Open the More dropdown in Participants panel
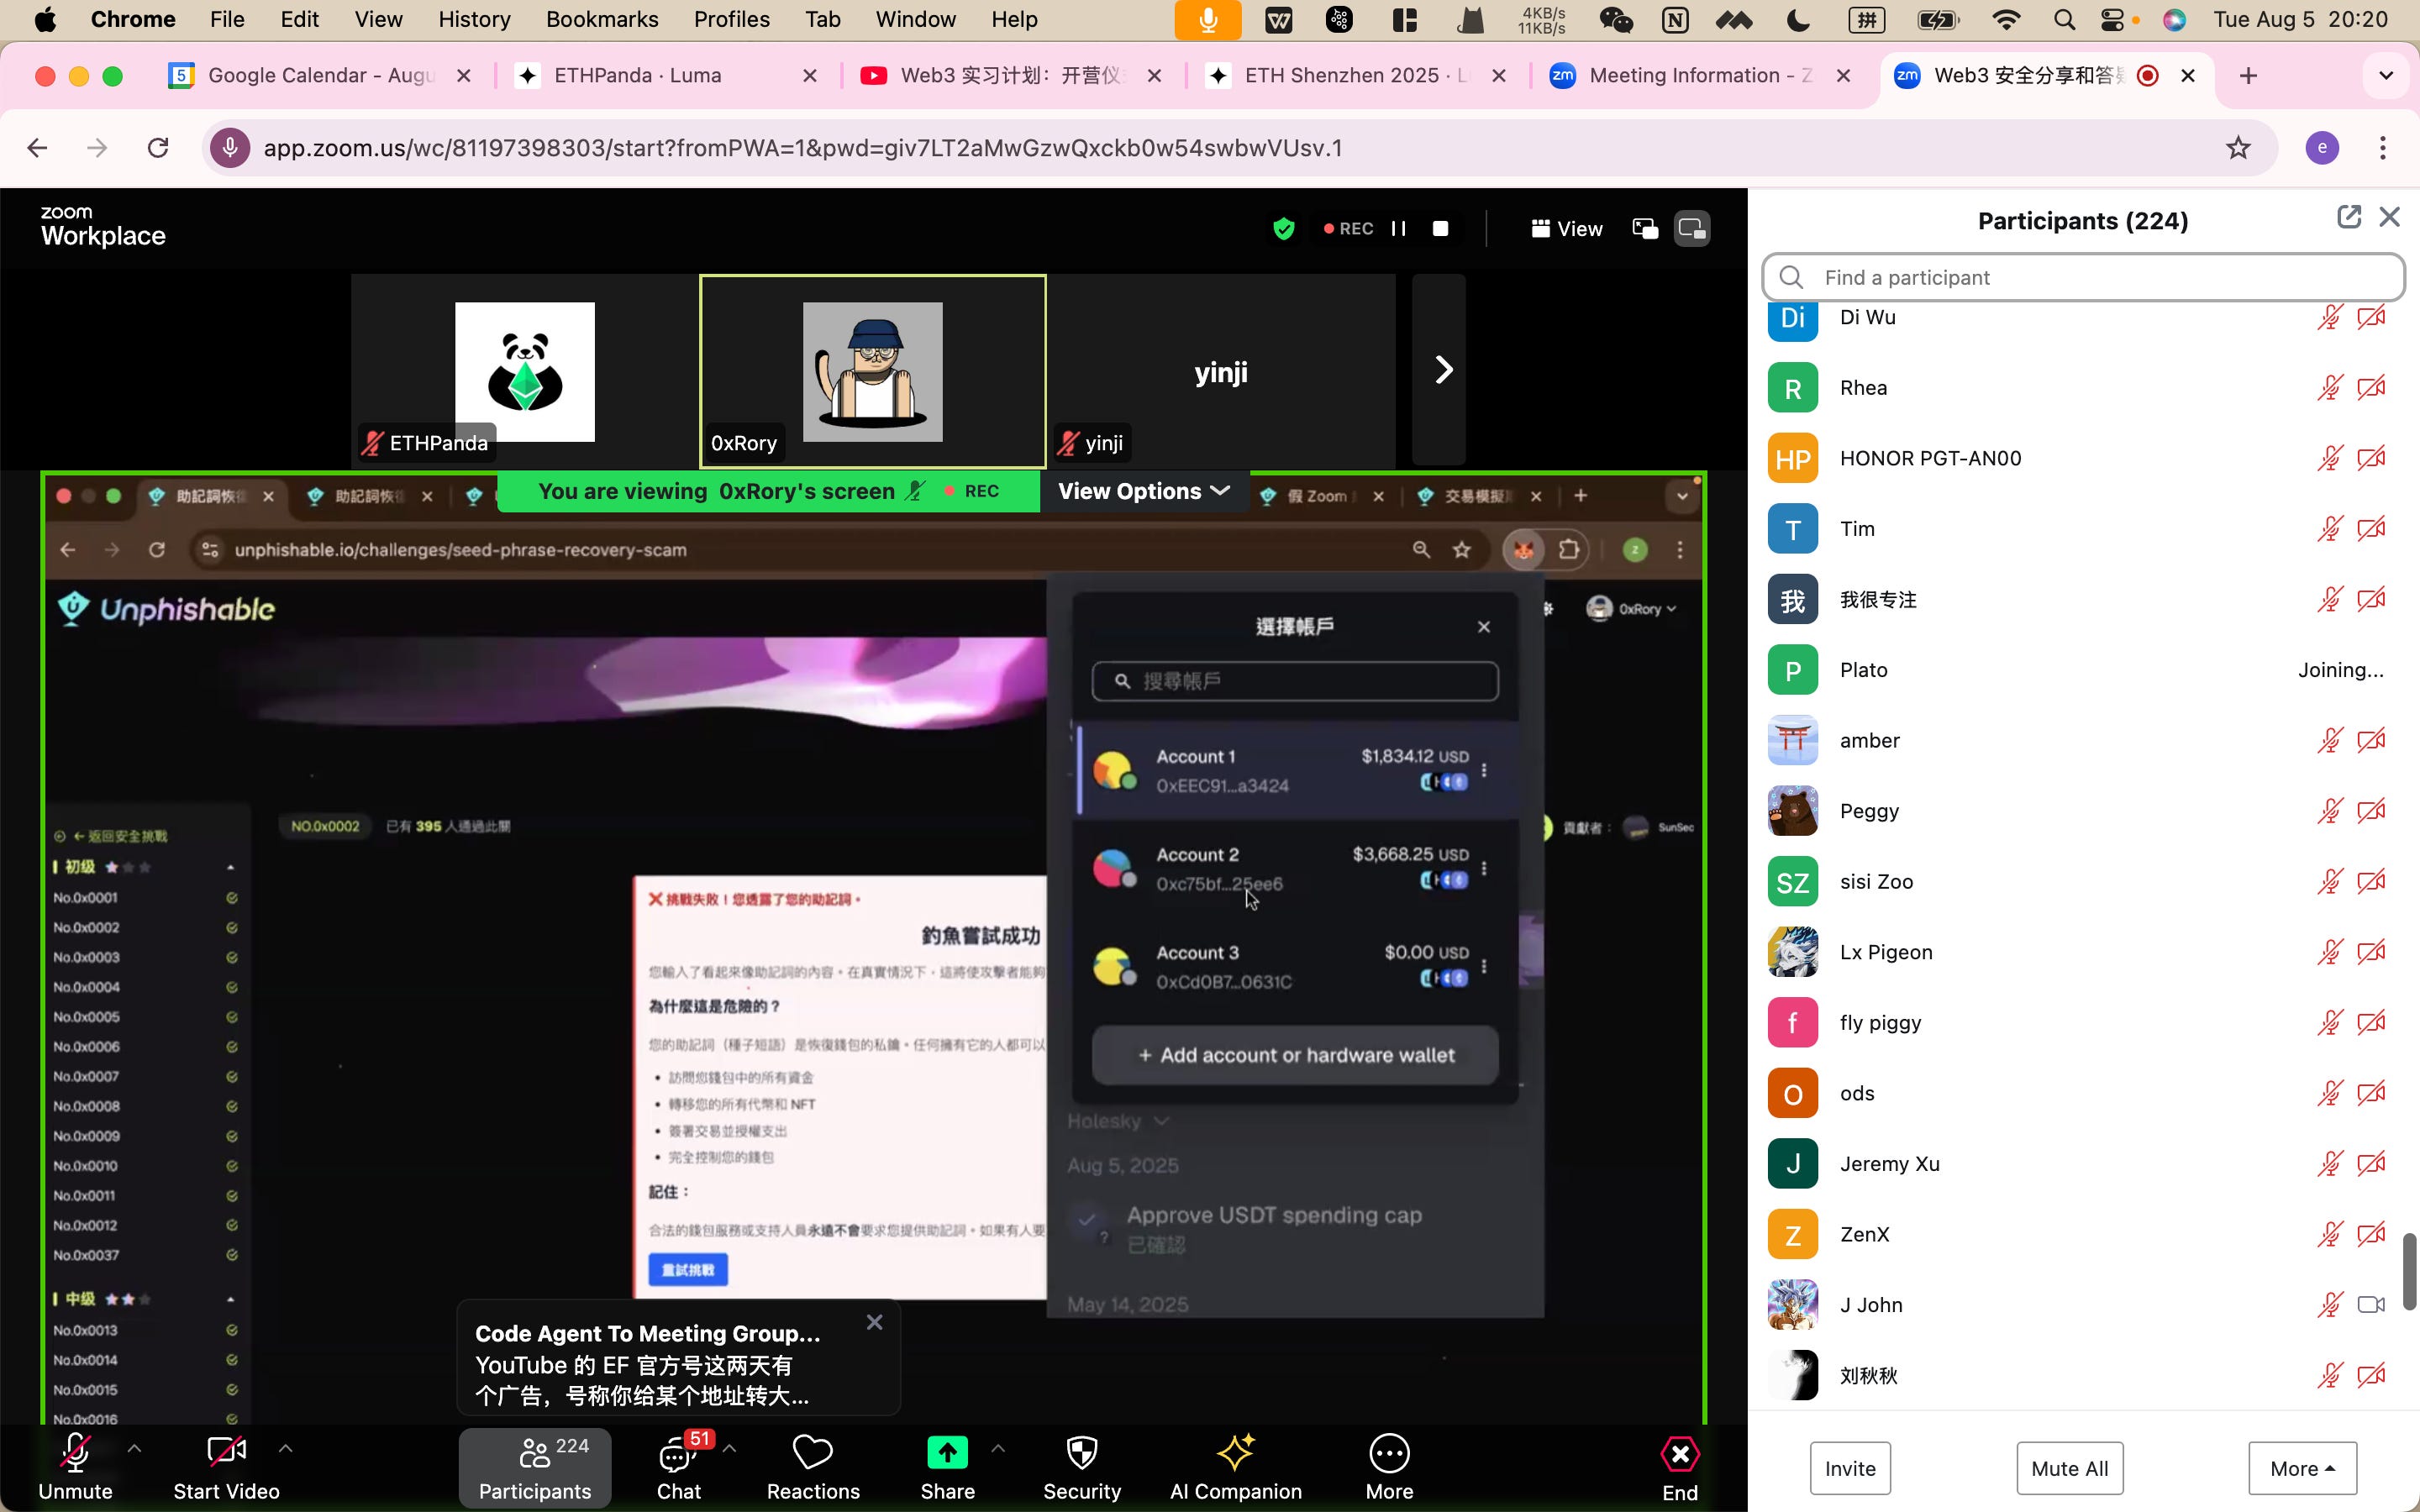Viewport: 2420px width, 1512px height. 2302,1468
